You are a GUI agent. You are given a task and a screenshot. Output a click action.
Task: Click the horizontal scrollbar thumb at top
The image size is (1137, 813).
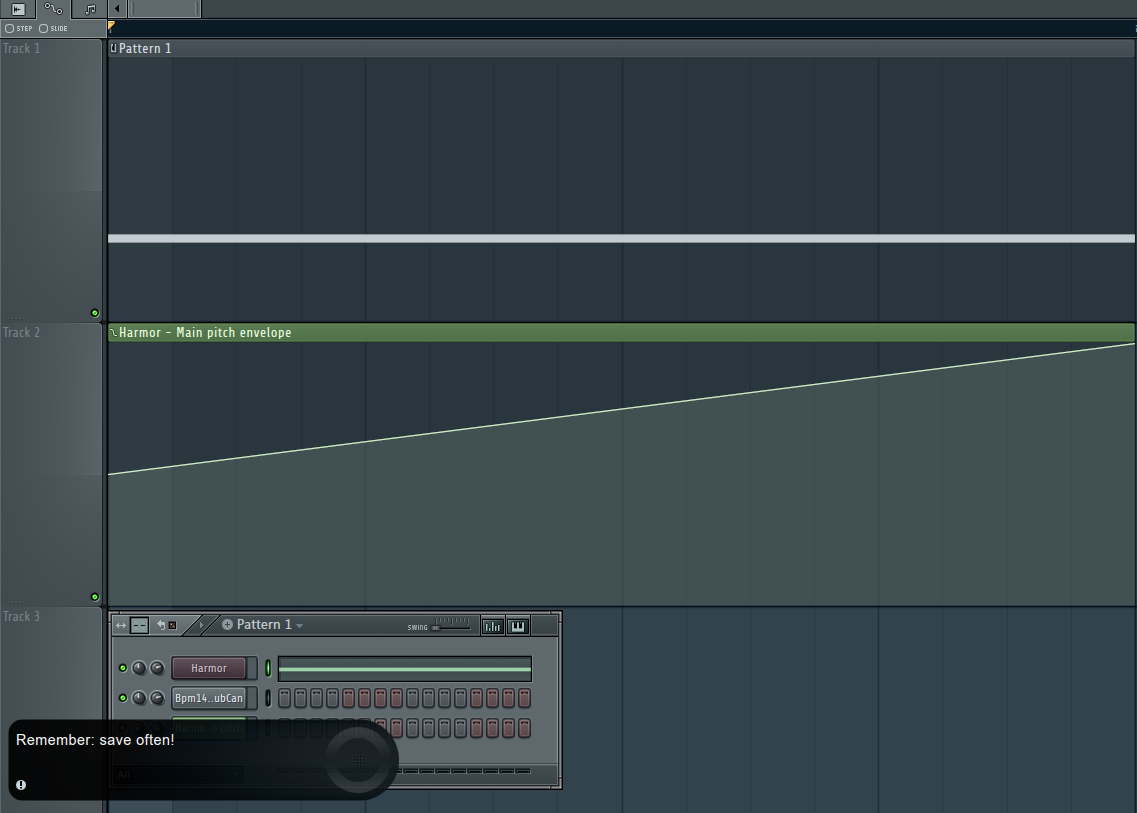pos(164,9)
